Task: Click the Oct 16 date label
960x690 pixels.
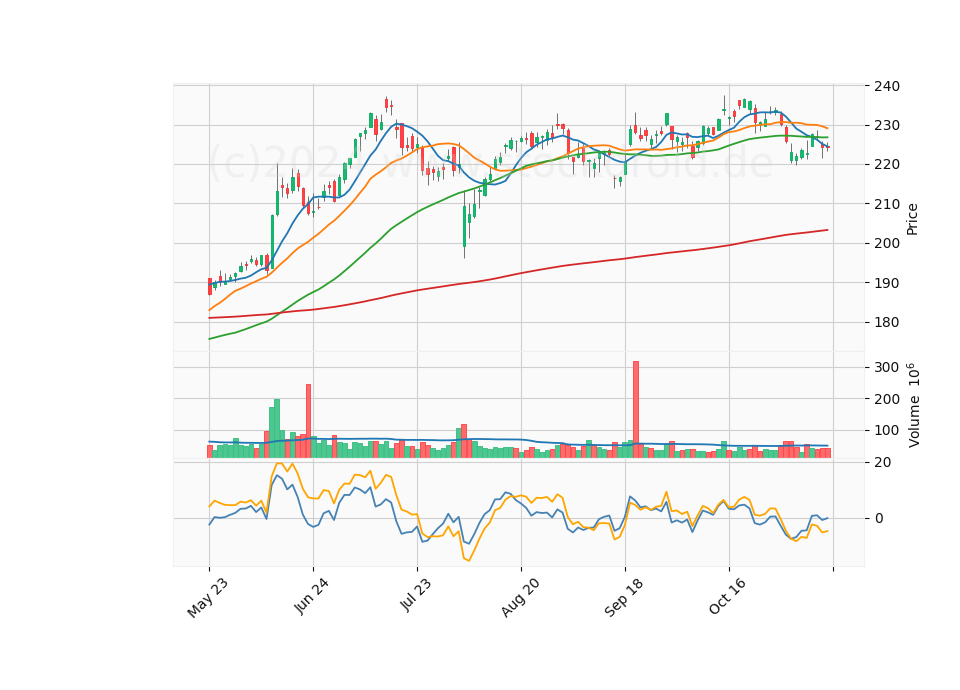Action: point(728,596)
